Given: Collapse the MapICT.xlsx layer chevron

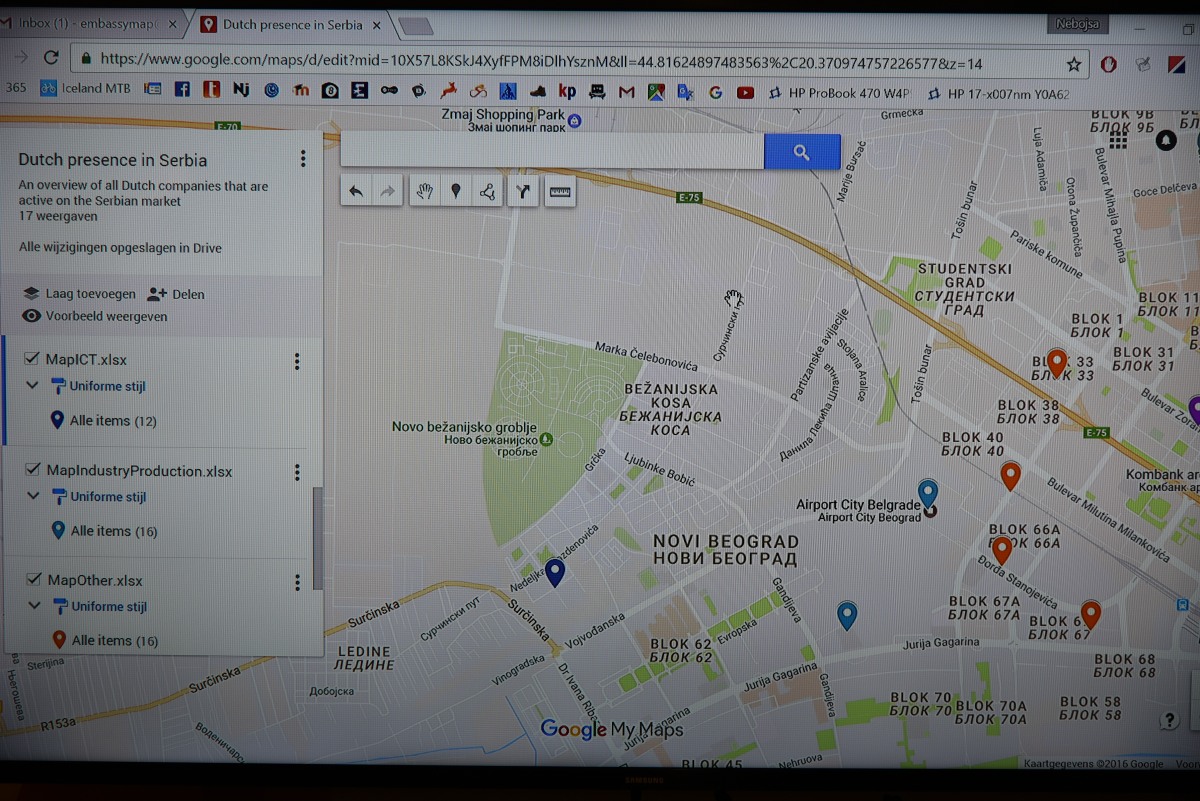Looking at the screenshot, I should [31, 385].
